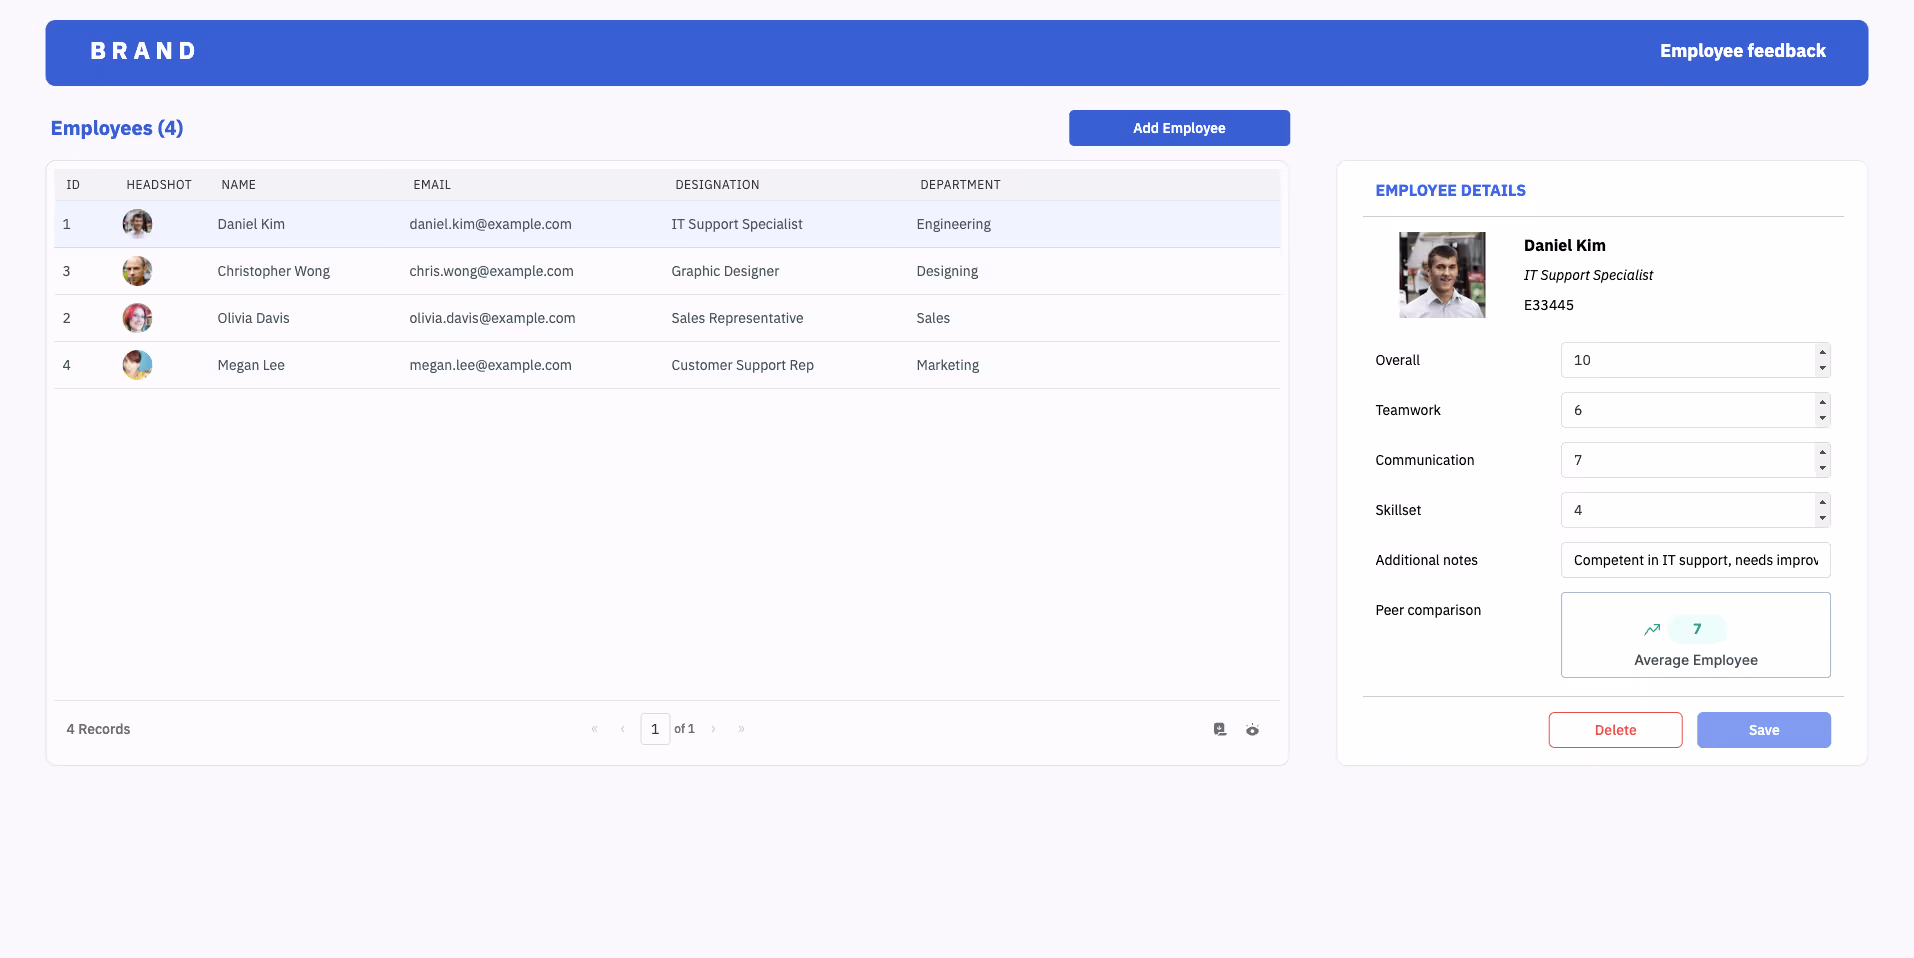
Task: Increase the Communication score with up arrow
Action: click(x=1822, y=452)
